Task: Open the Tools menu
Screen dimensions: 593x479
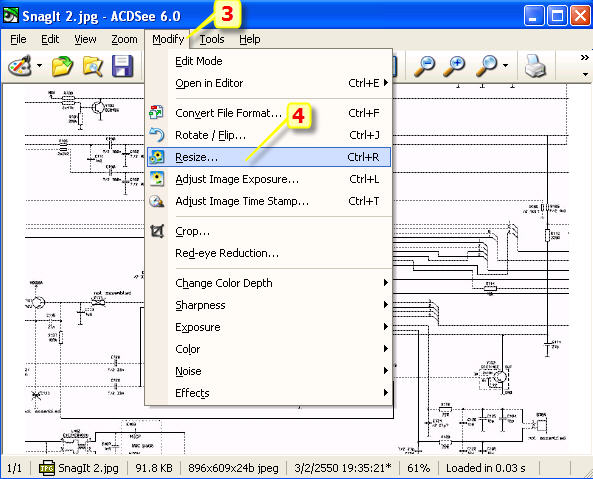Action: [x=212, y=39]
